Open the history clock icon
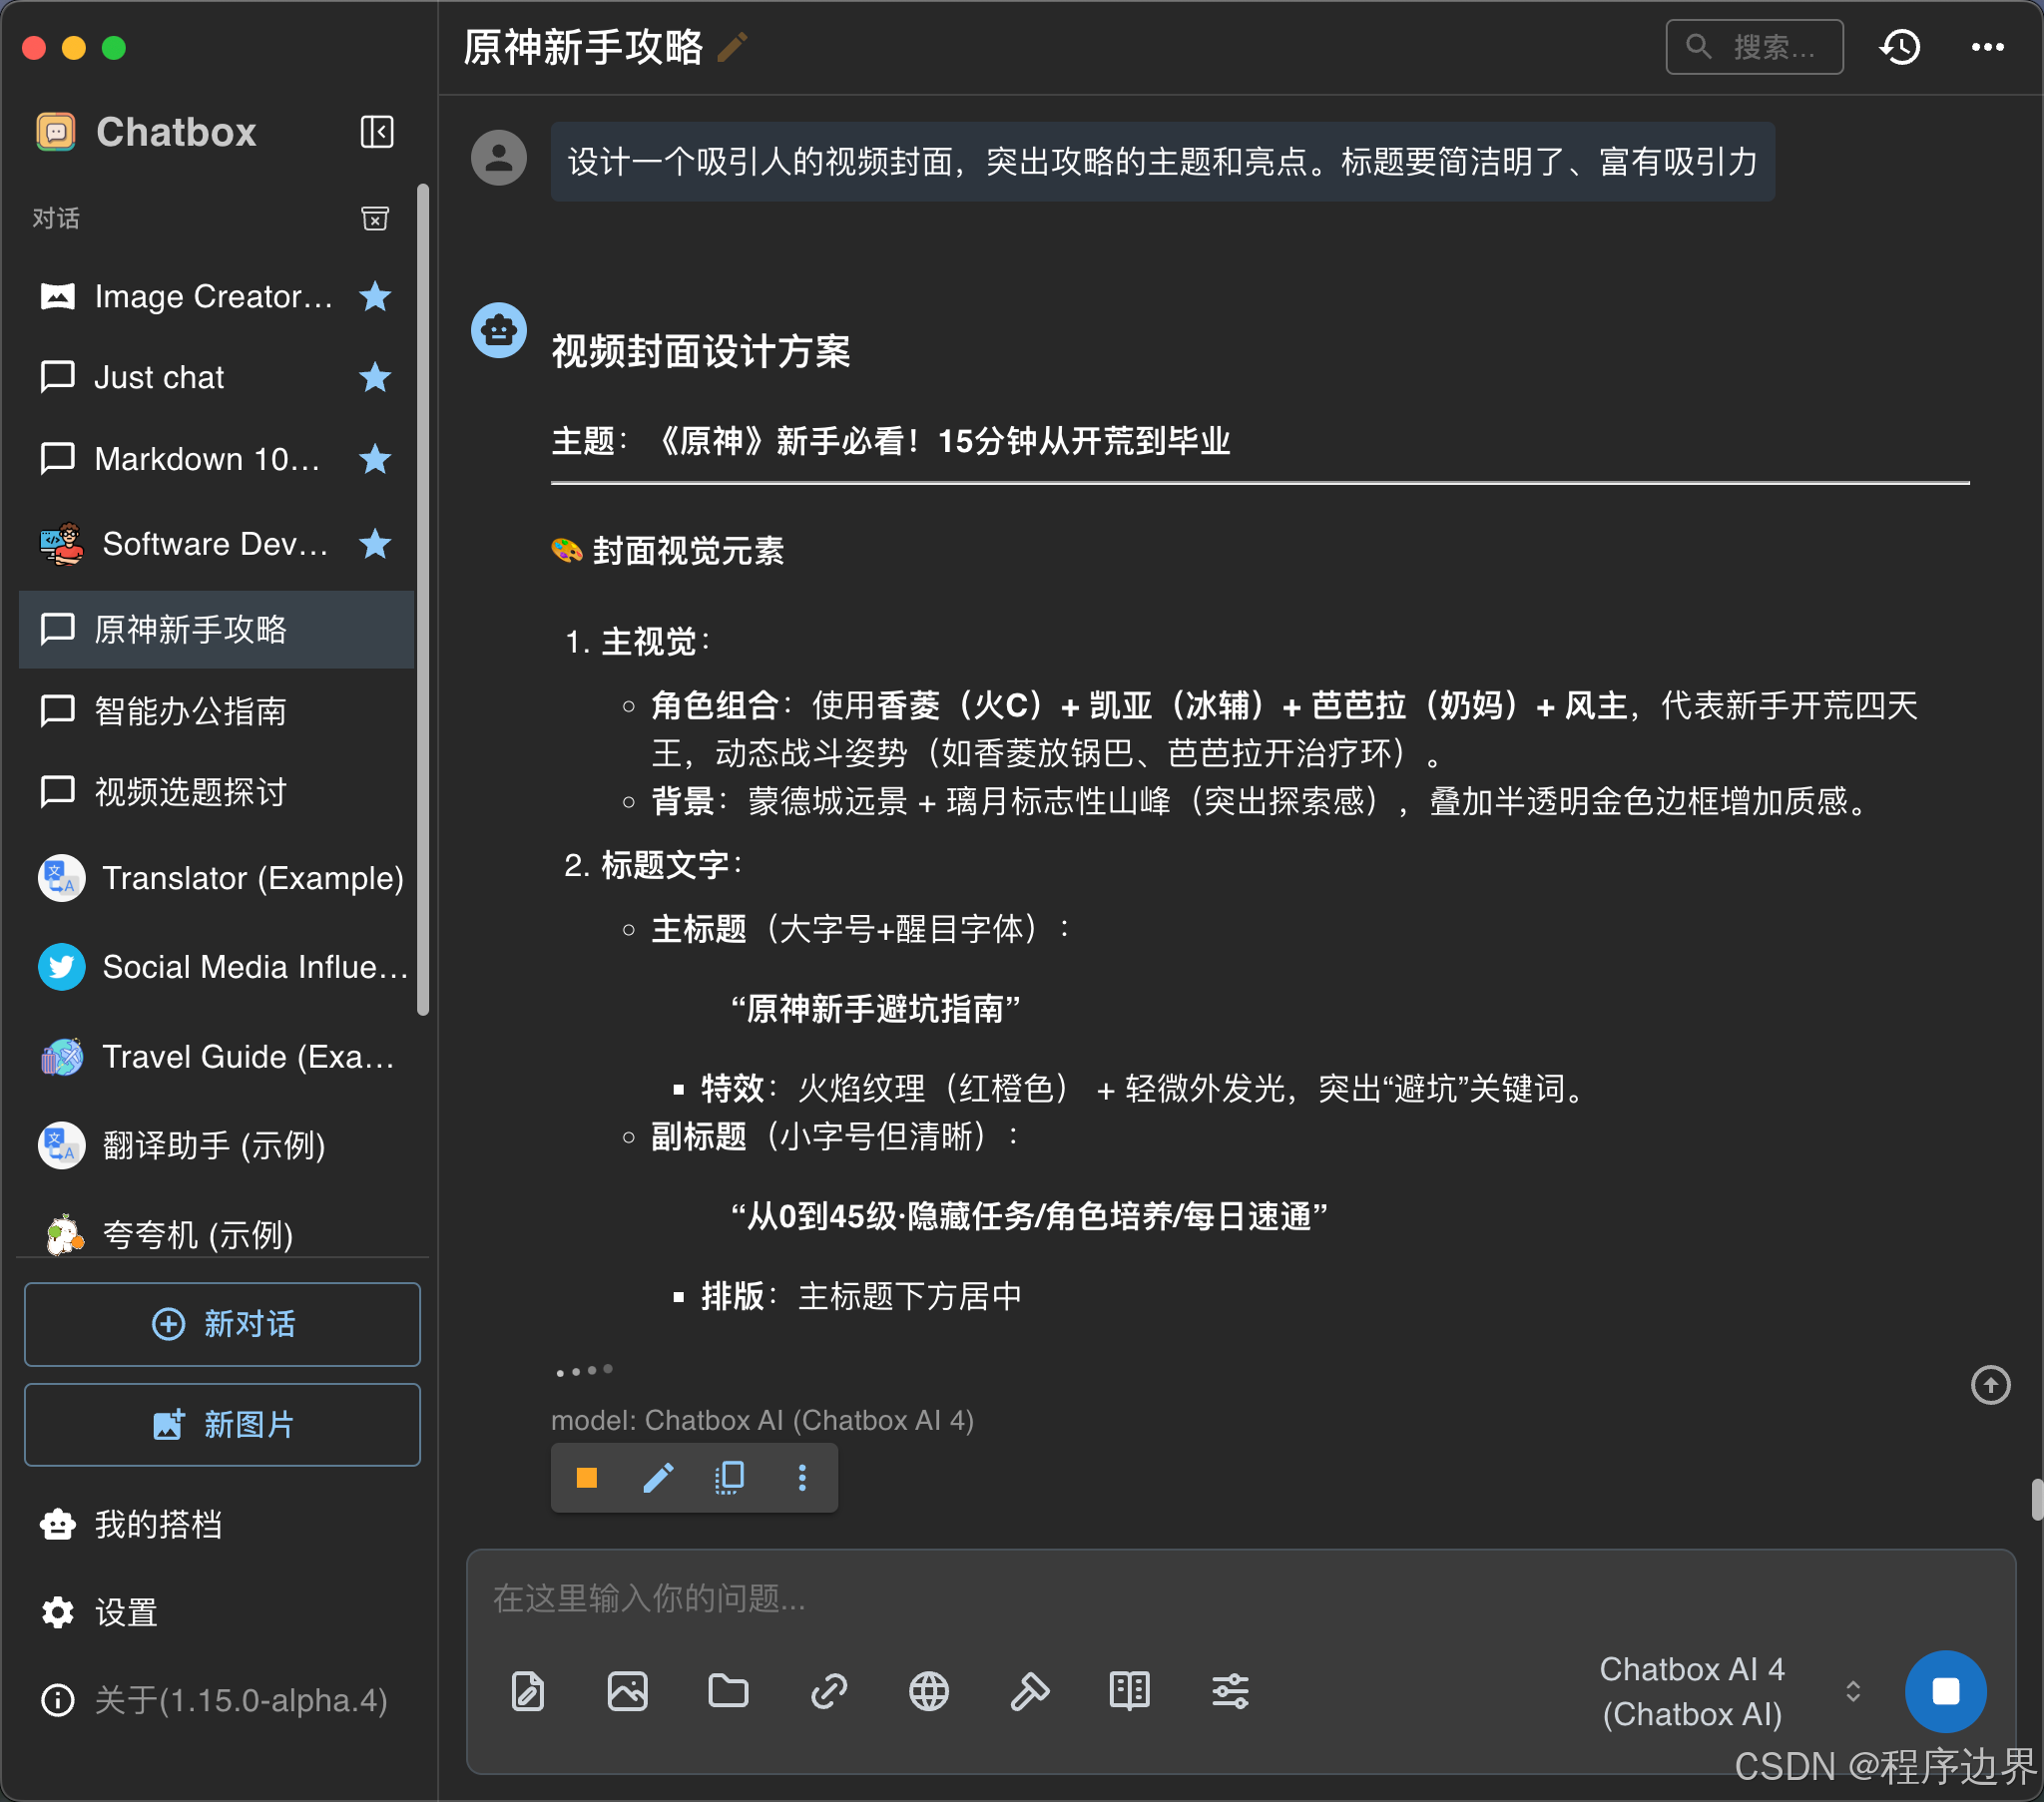The width and height of the screenshot is (2044, 1802). pos(1900,47)
